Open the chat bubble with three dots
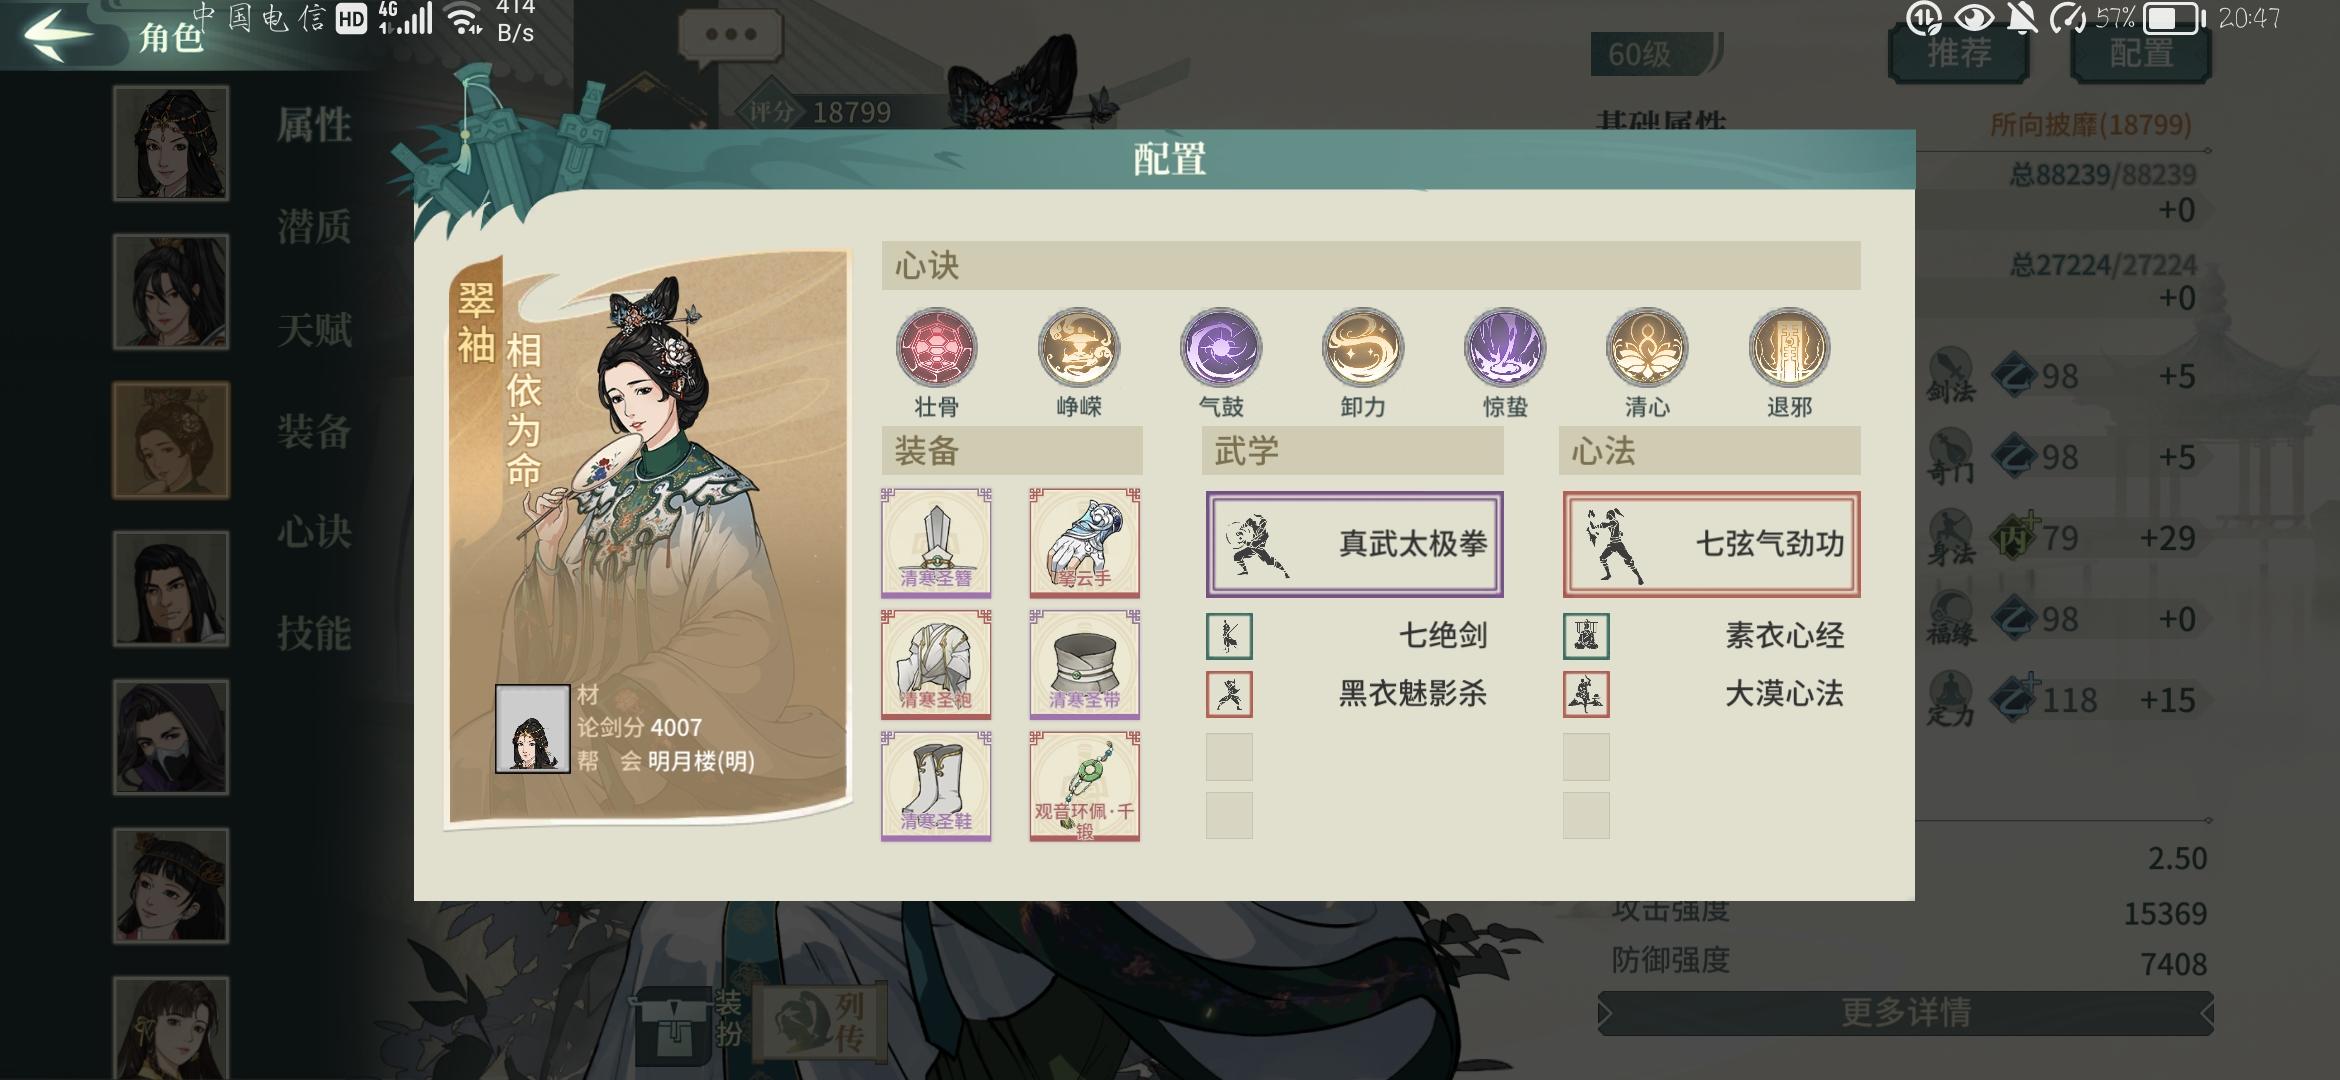Screen dimensions: 2340x1080 (x=731, y=35)
